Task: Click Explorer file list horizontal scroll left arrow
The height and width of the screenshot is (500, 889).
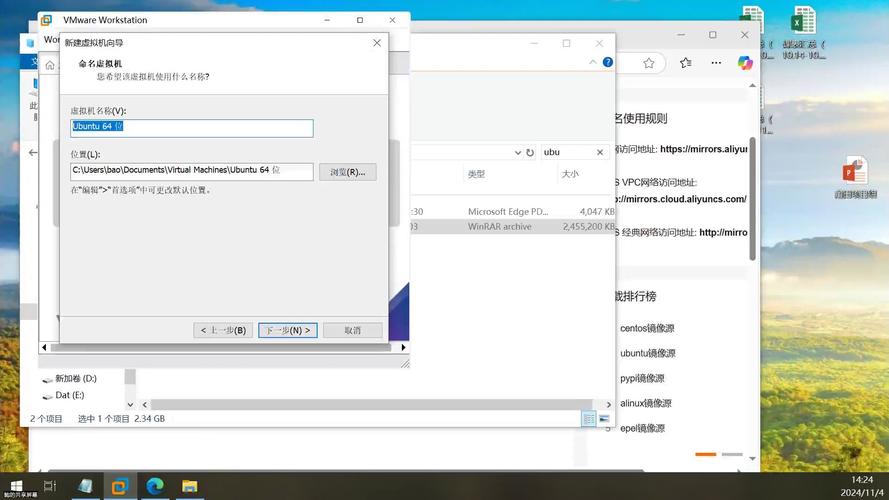Action: click(x=145, y=404)
